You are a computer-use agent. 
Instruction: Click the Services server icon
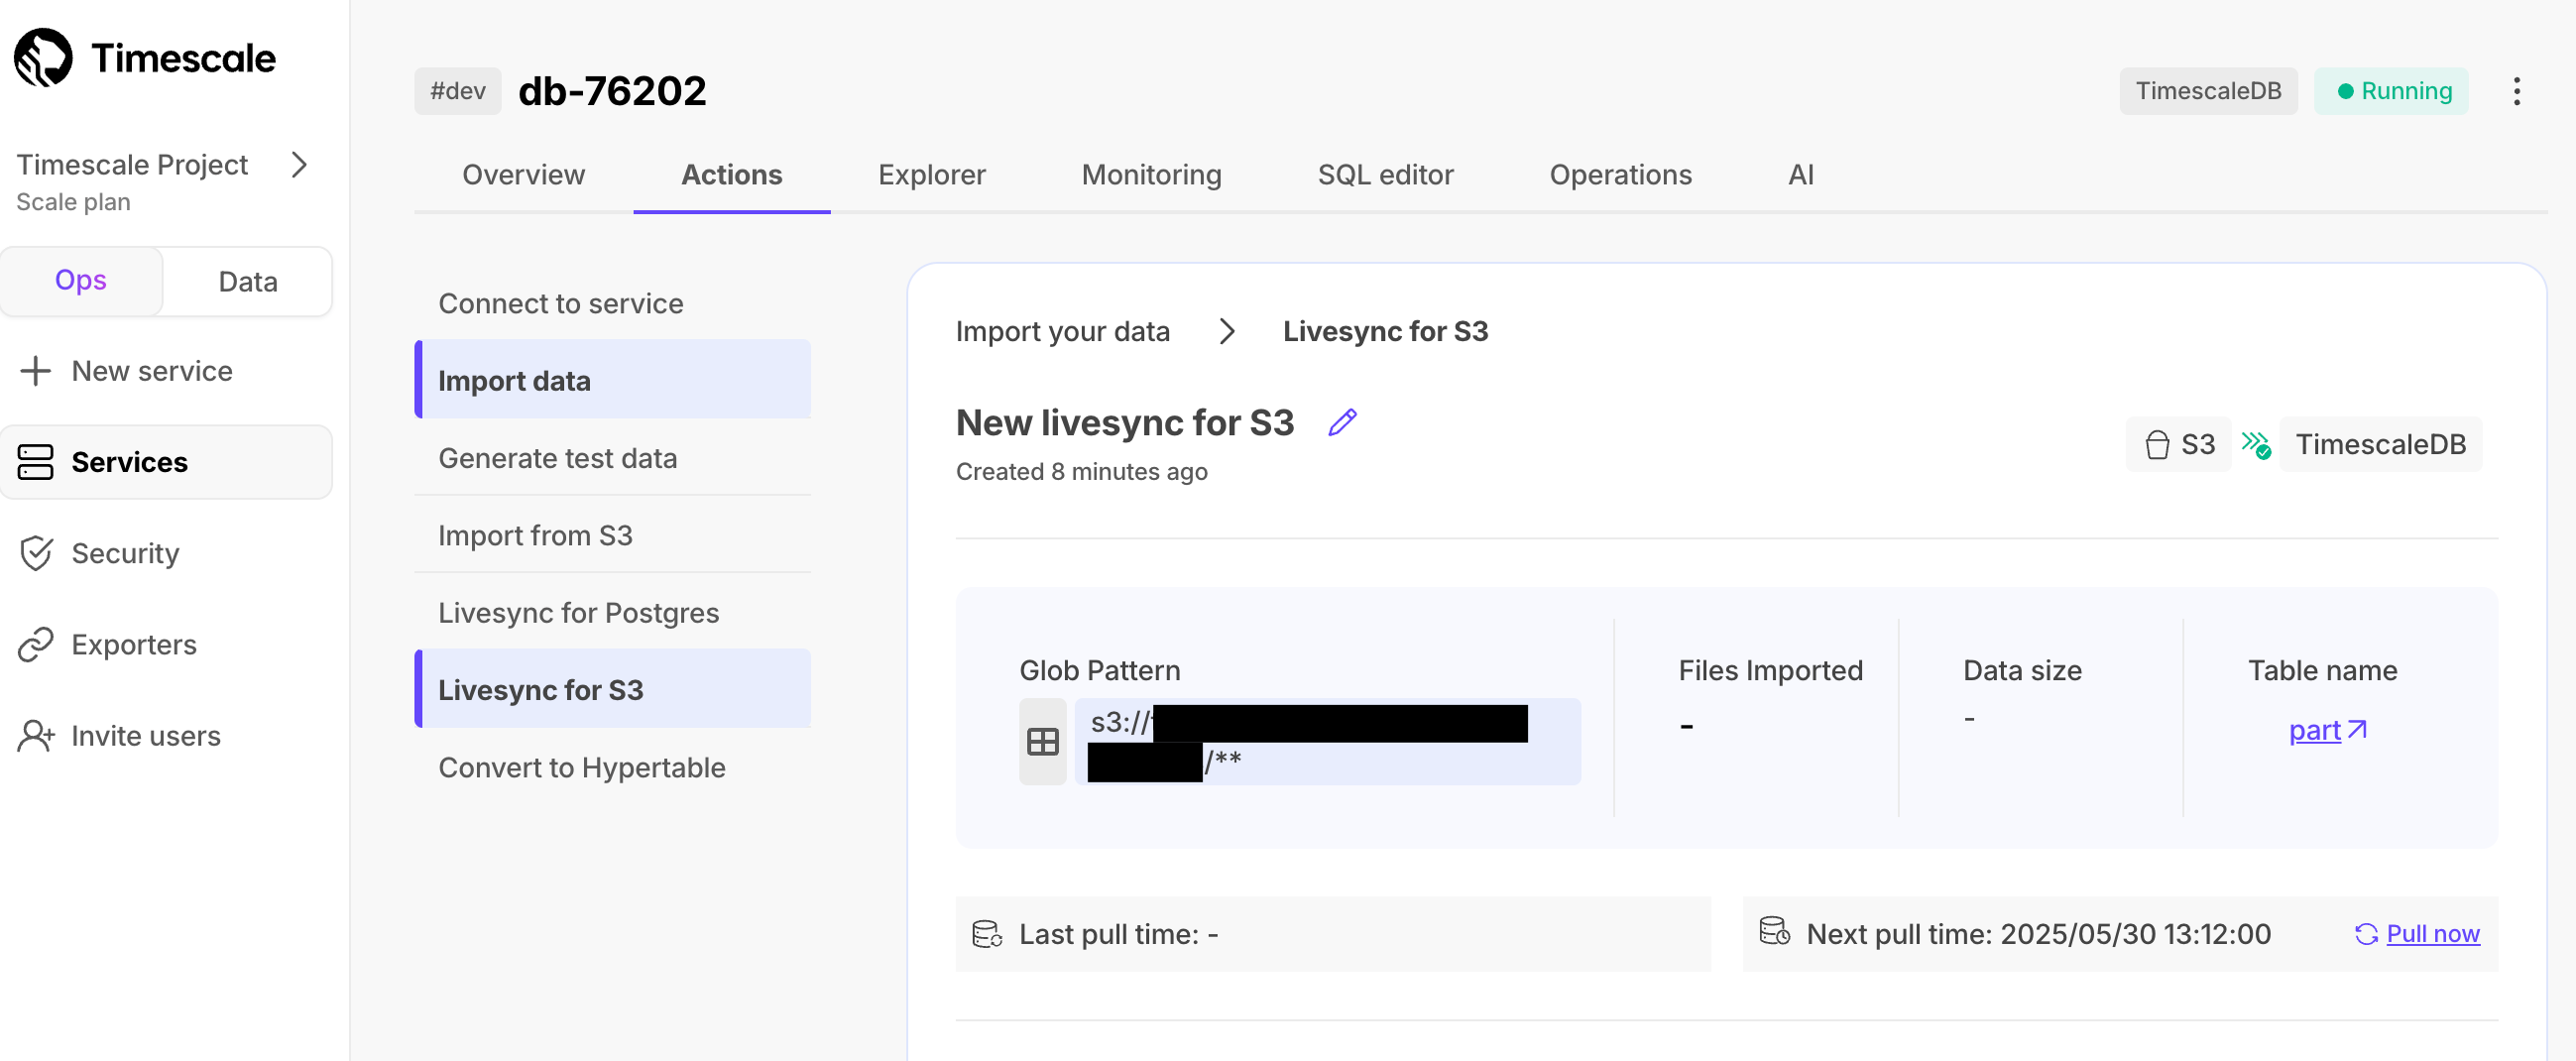35,462
